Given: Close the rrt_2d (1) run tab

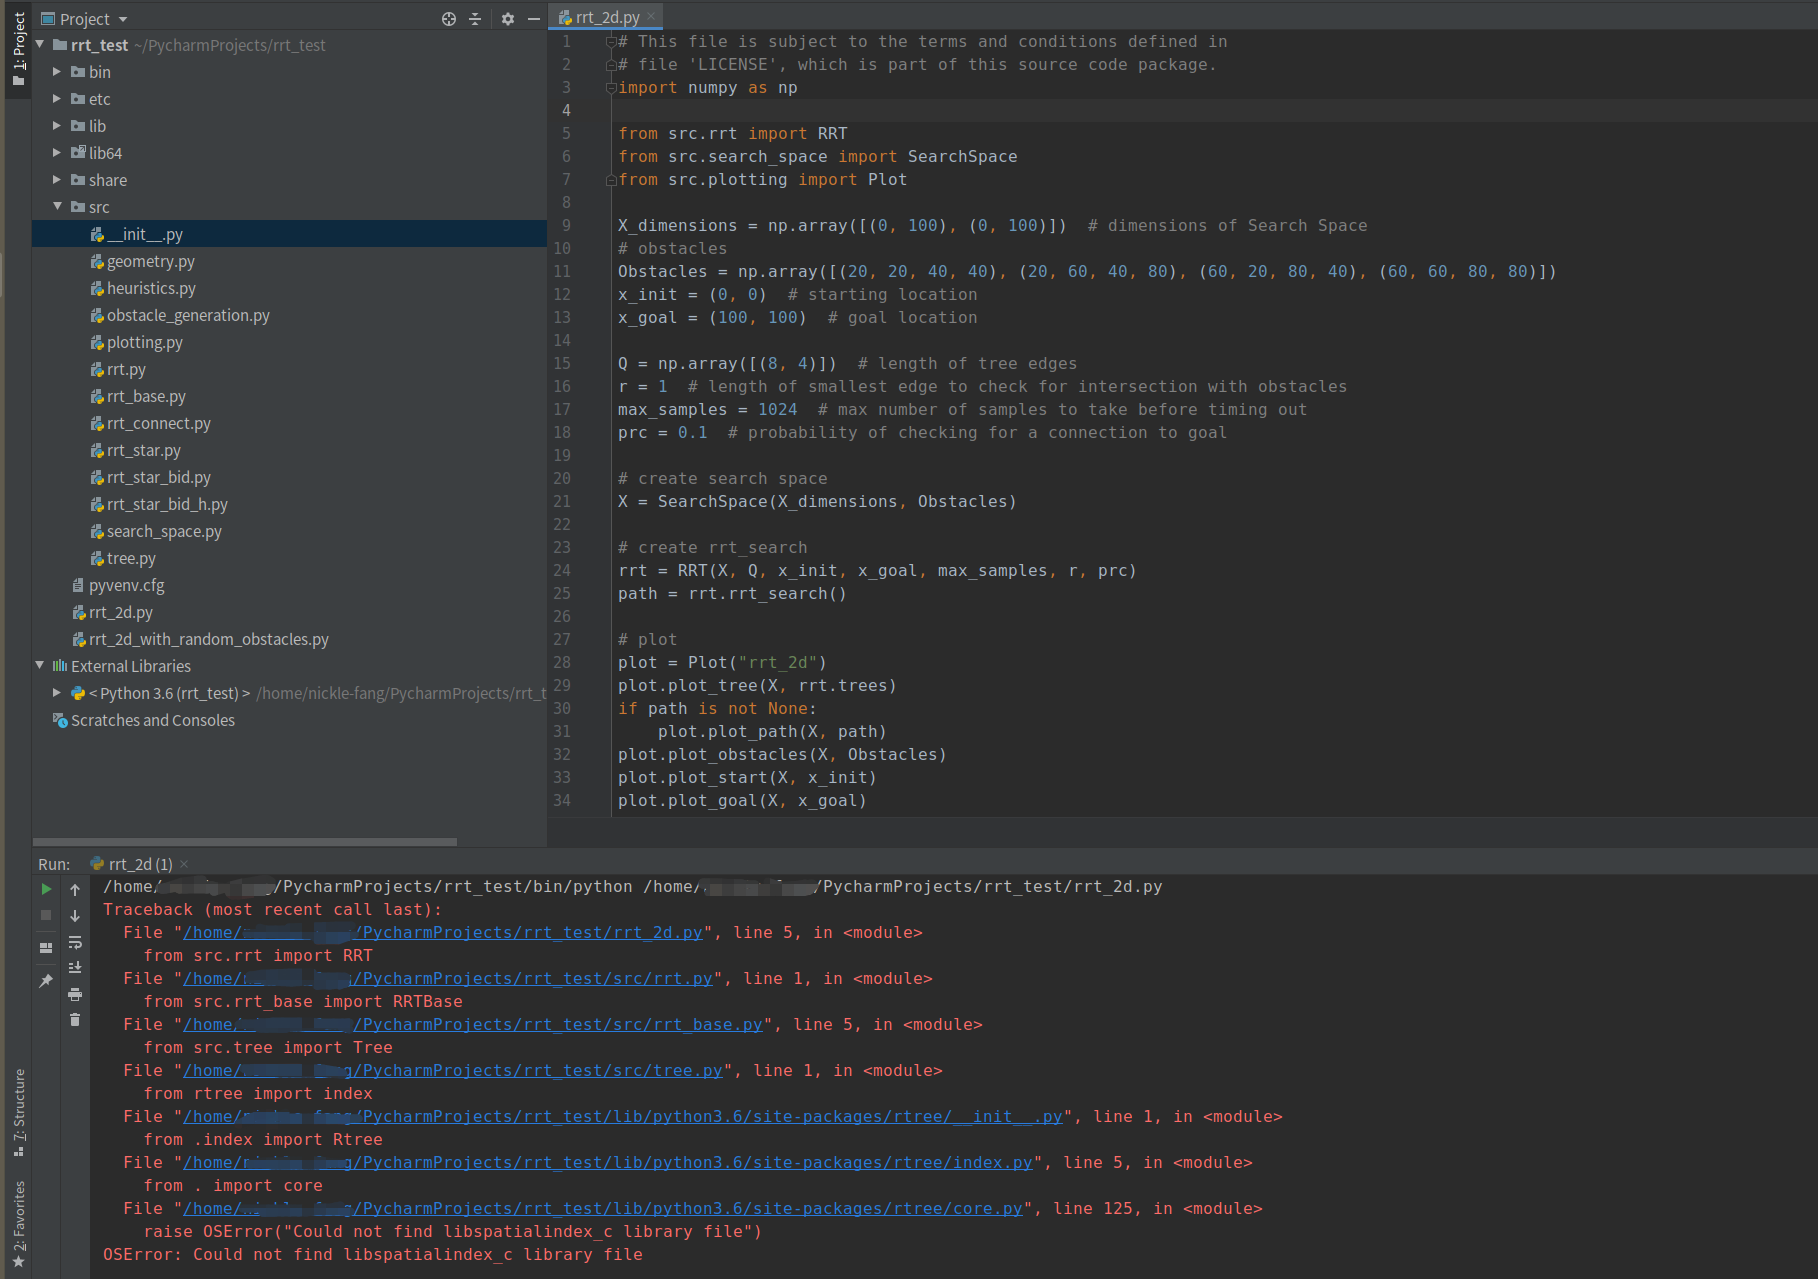Looking at the screenshot, I should point(184,864).
